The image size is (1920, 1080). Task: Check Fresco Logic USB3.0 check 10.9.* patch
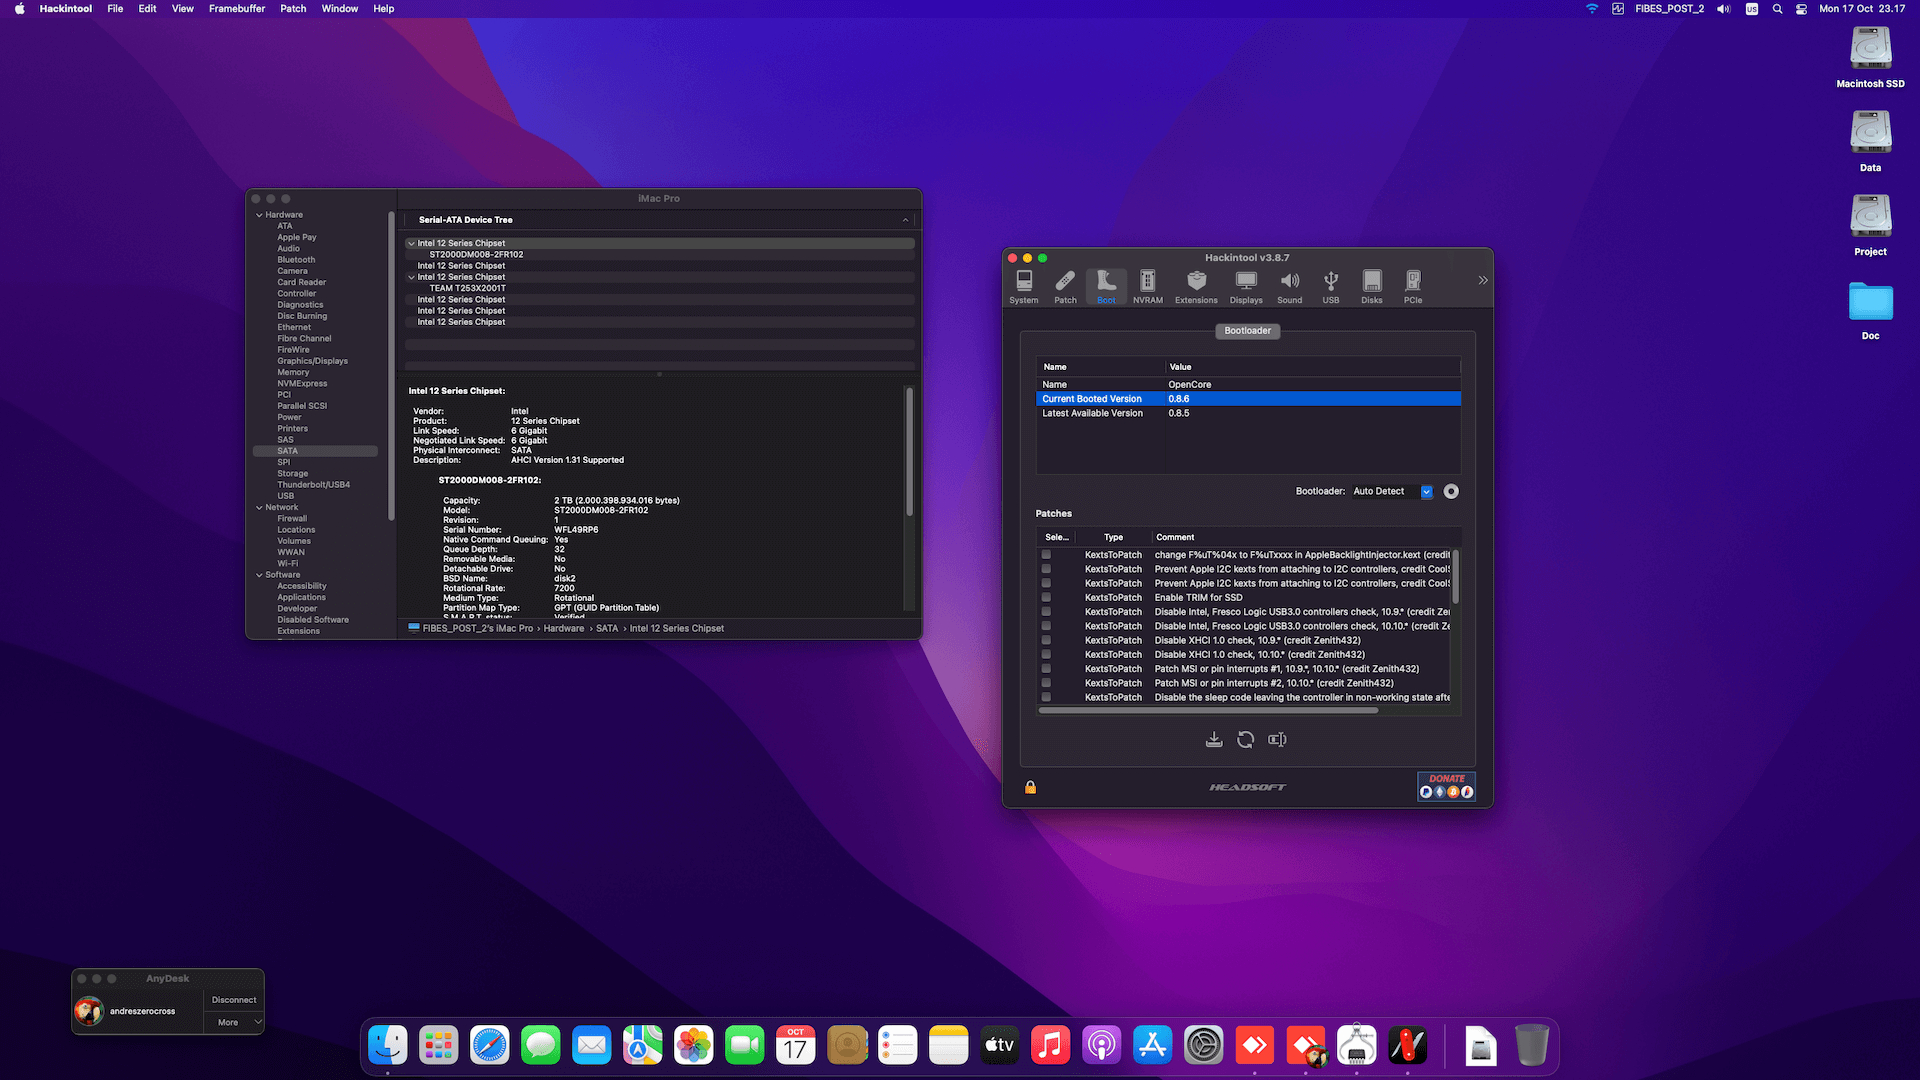[1046, 612]
